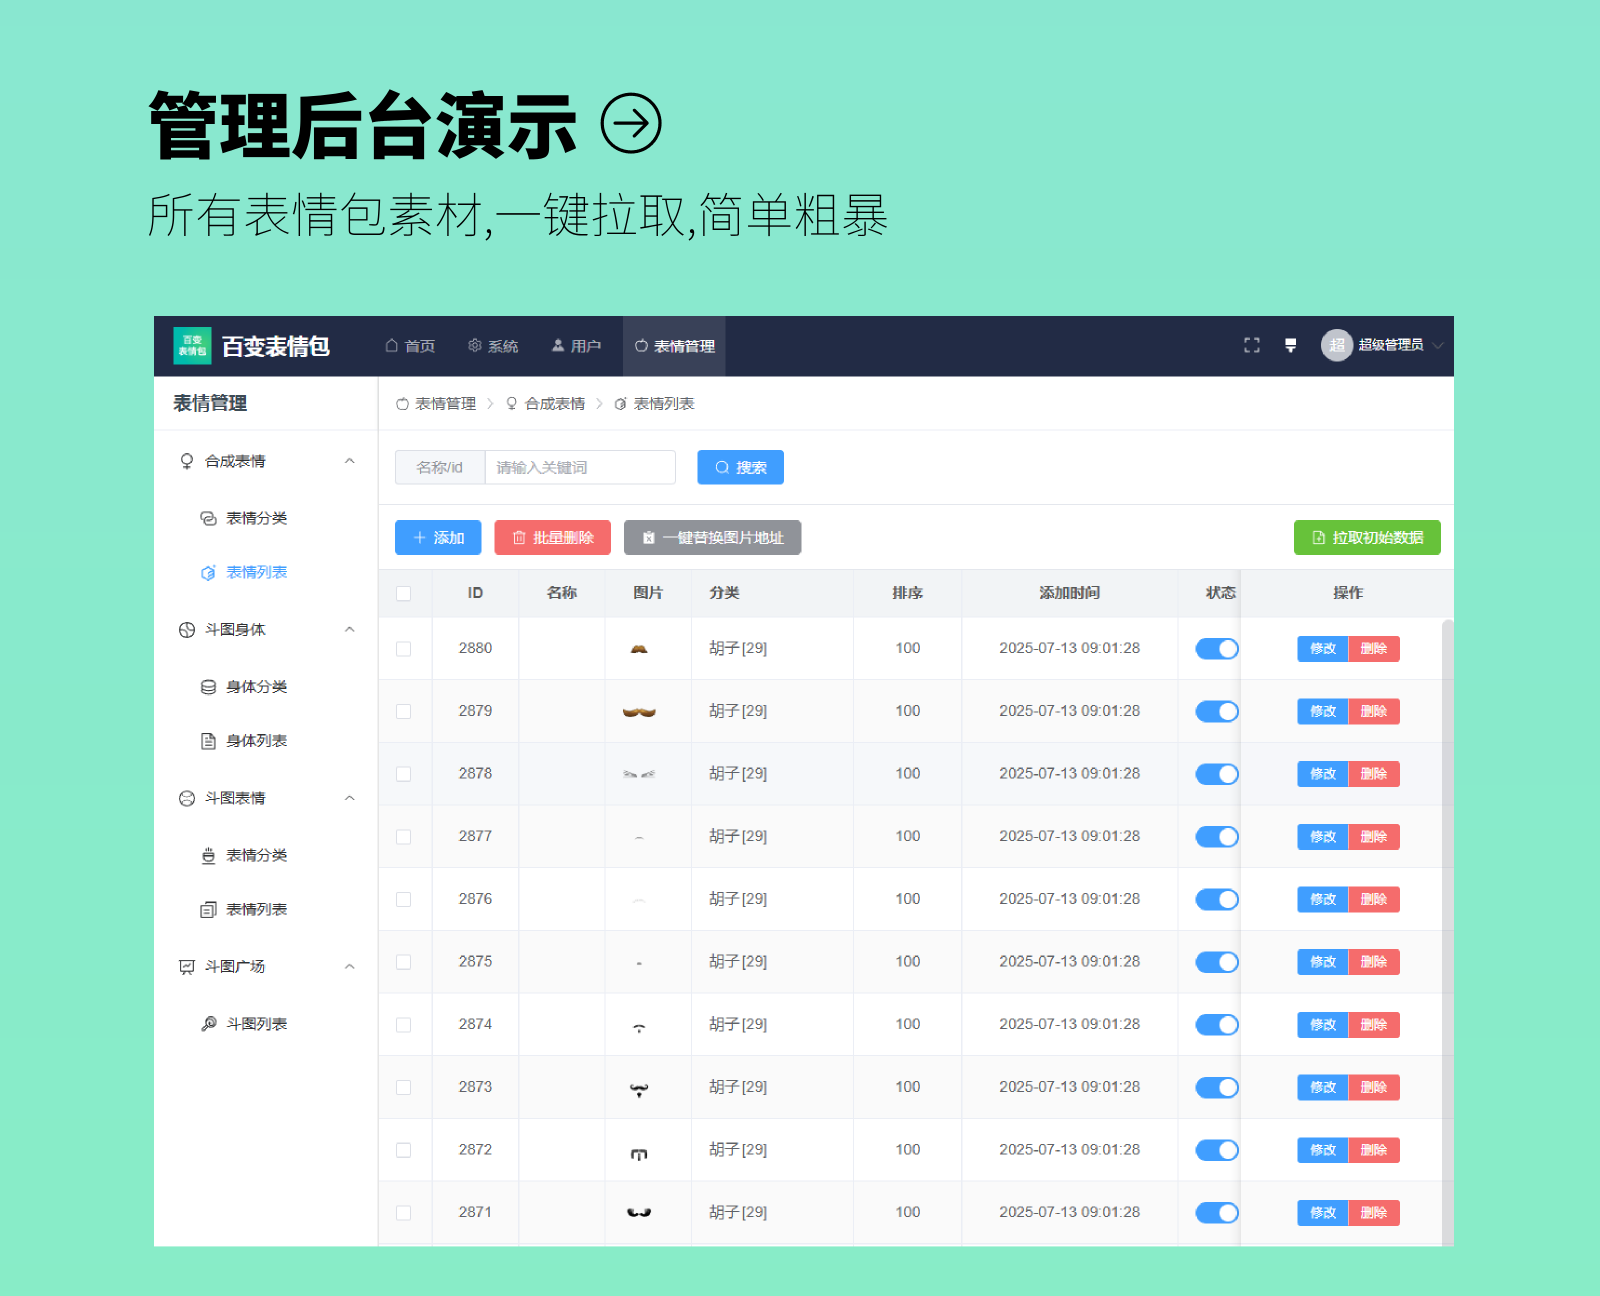Click the fullscreen icon in the header

[x=1251, y=345]
